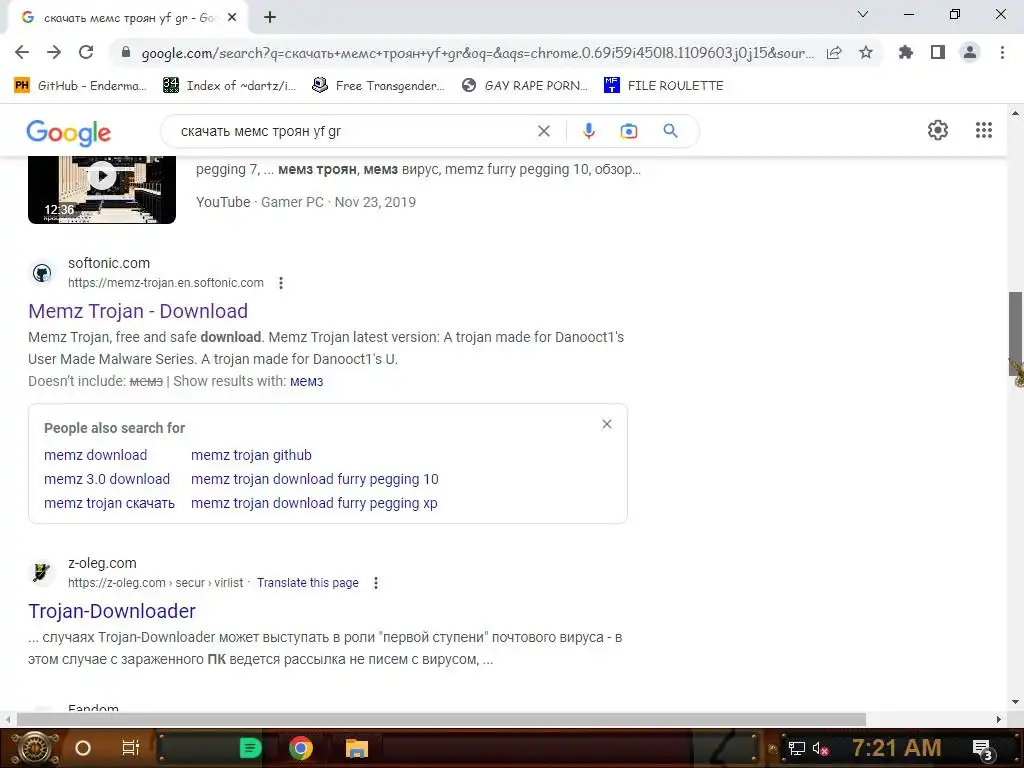Open Chrome profile avatar
This screenshot has height=768, width=1024.
coord(970,52)
